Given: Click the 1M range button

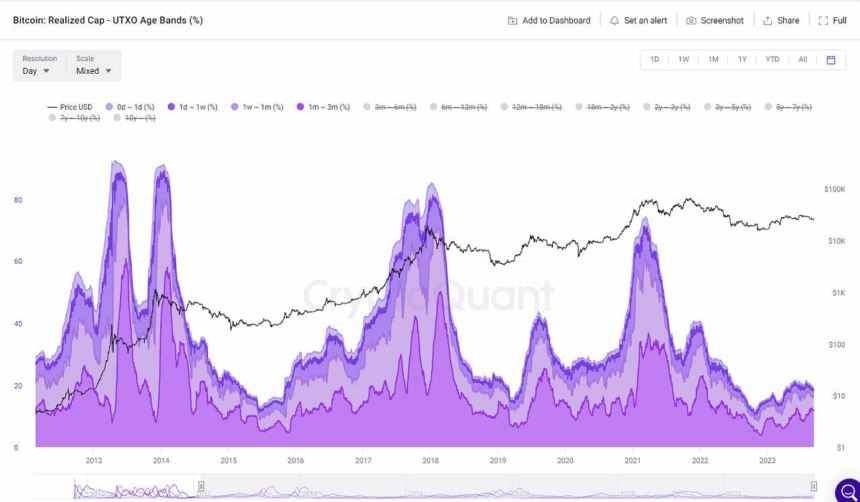Looking at the screenshot, I should coord(713,59).
